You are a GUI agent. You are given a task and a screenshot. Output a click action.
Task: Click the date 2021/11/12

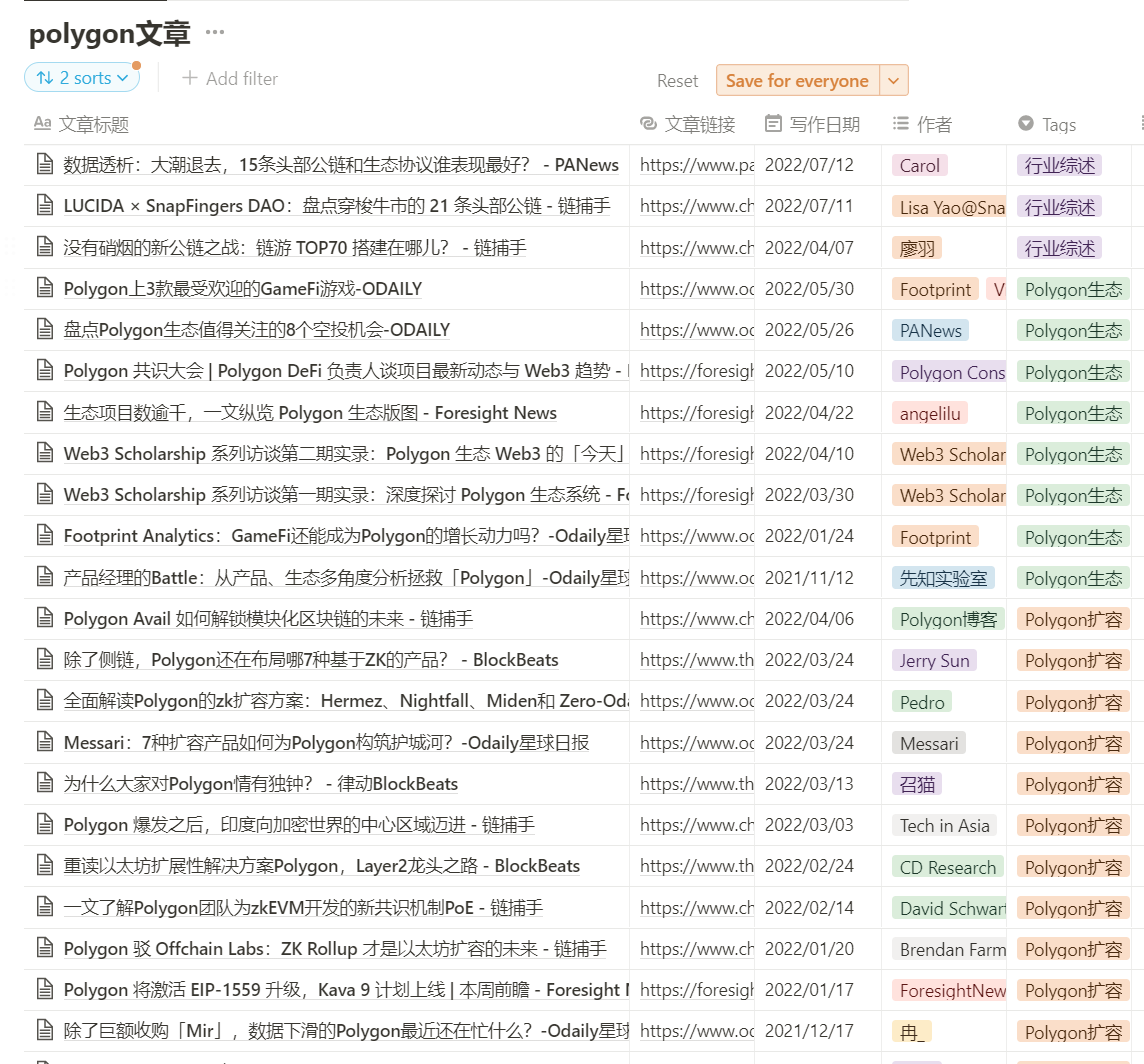click(x=809, y=578)
